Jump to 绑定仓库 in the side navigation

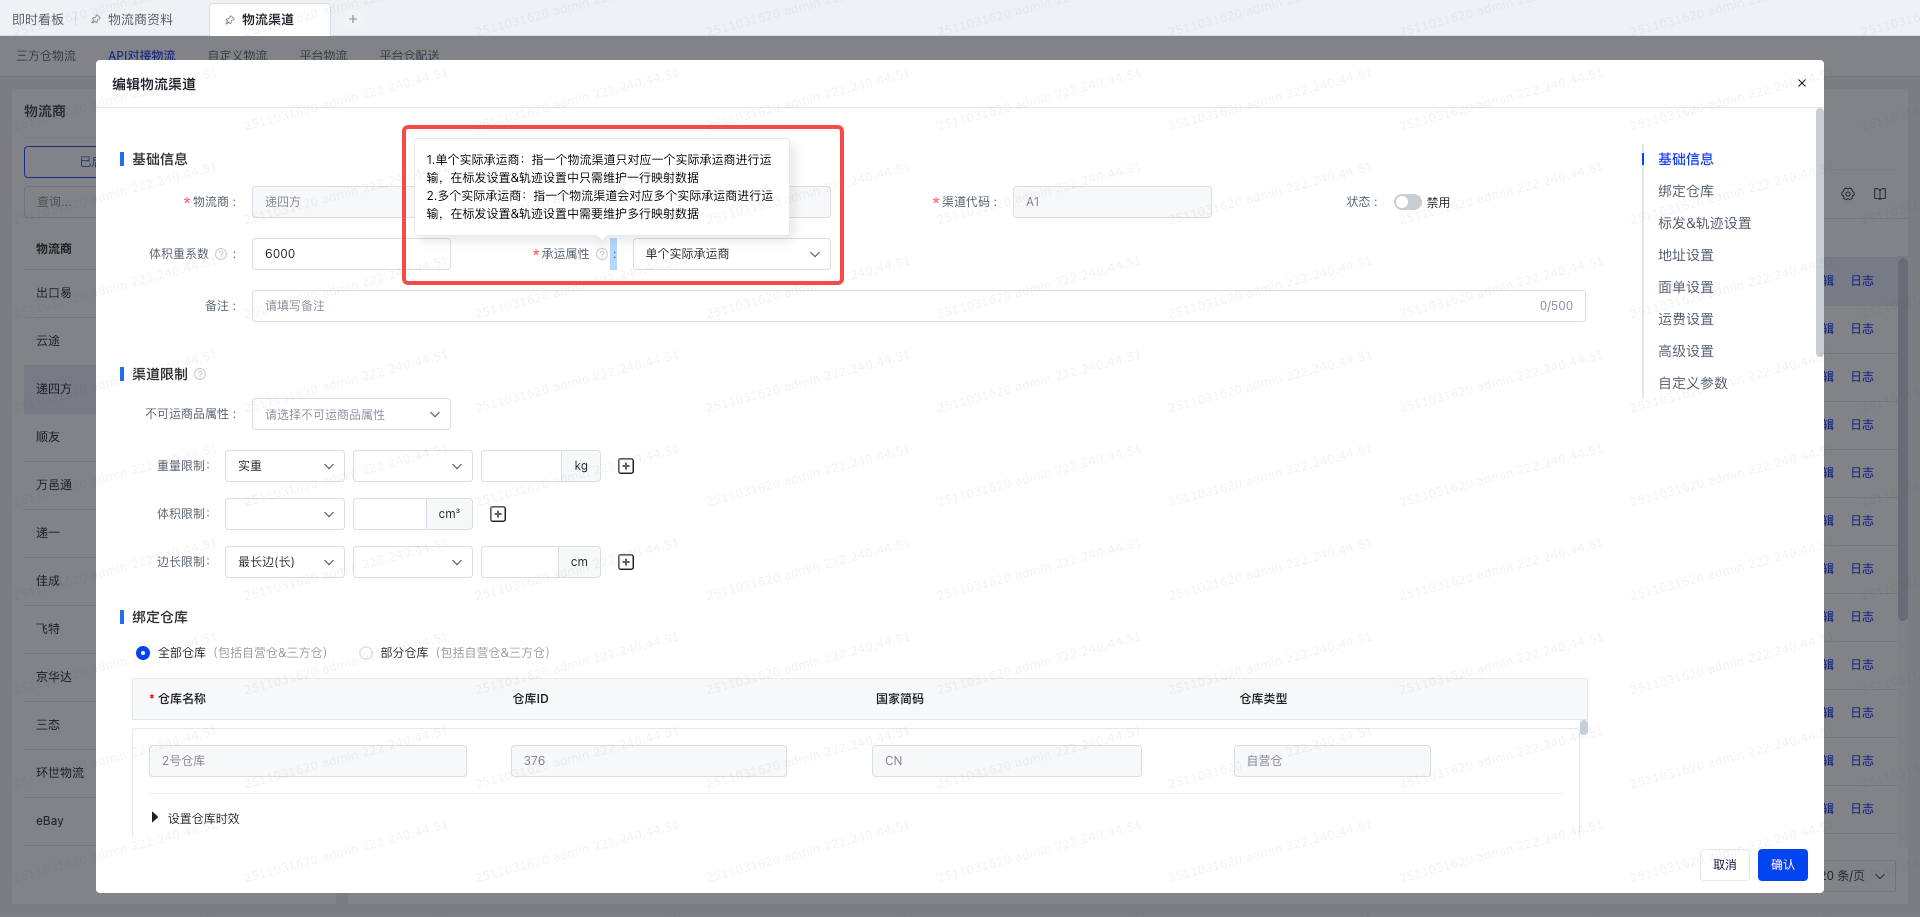tap(1686, 191)
